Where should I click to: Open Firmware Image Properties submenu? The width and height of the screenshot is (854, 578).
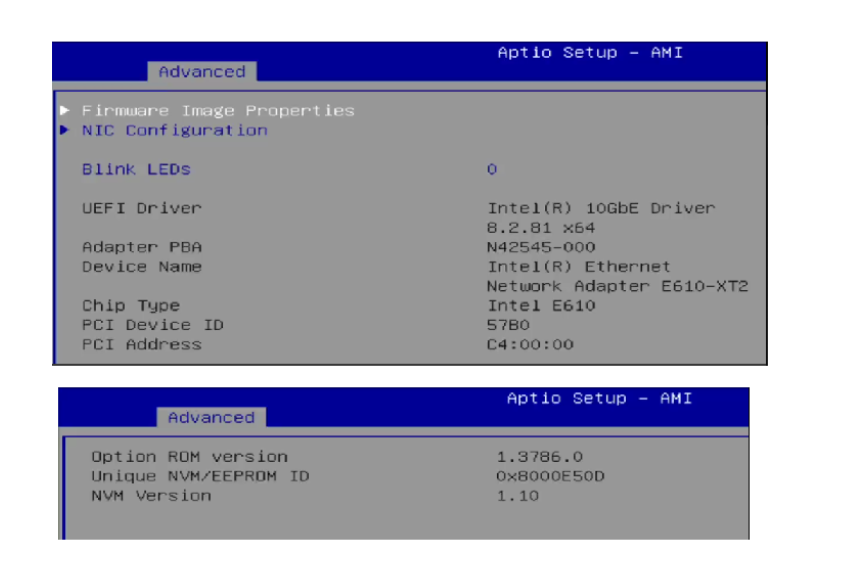[x=218, y=111]
